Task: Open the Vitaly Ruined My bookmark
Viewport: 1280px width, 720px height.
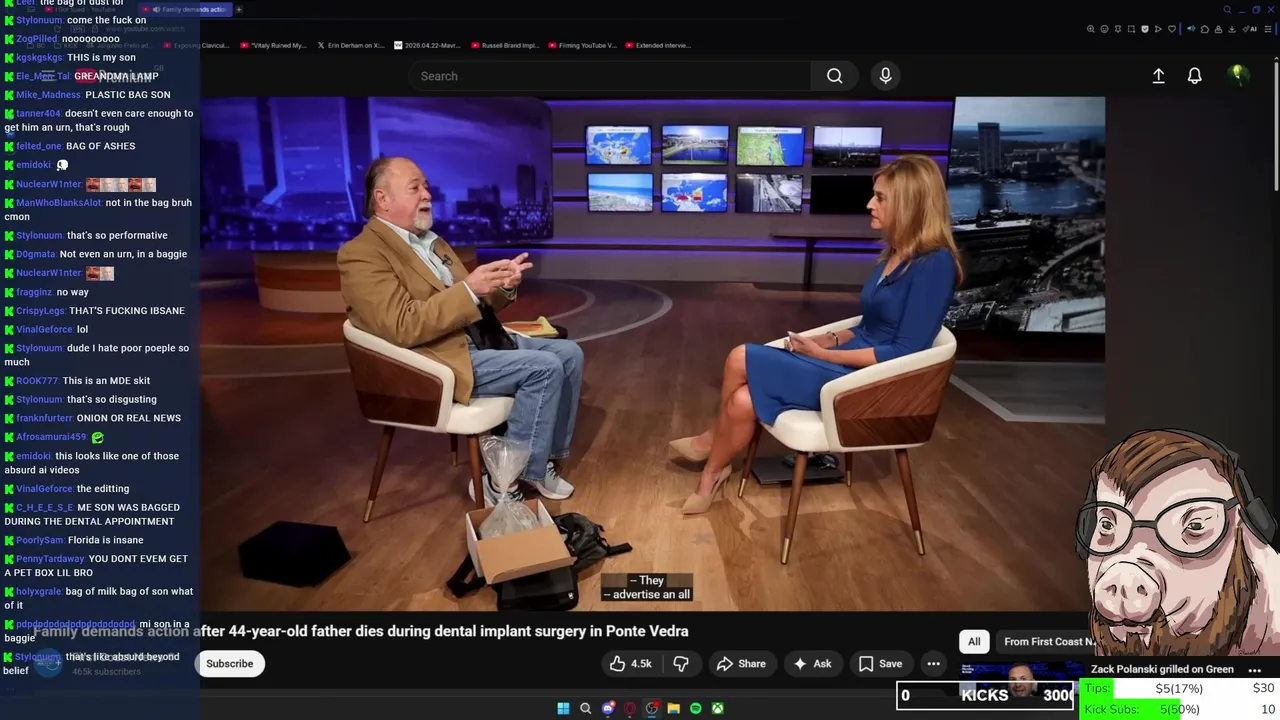Action: pyautogui.click(x=274, y=45)
